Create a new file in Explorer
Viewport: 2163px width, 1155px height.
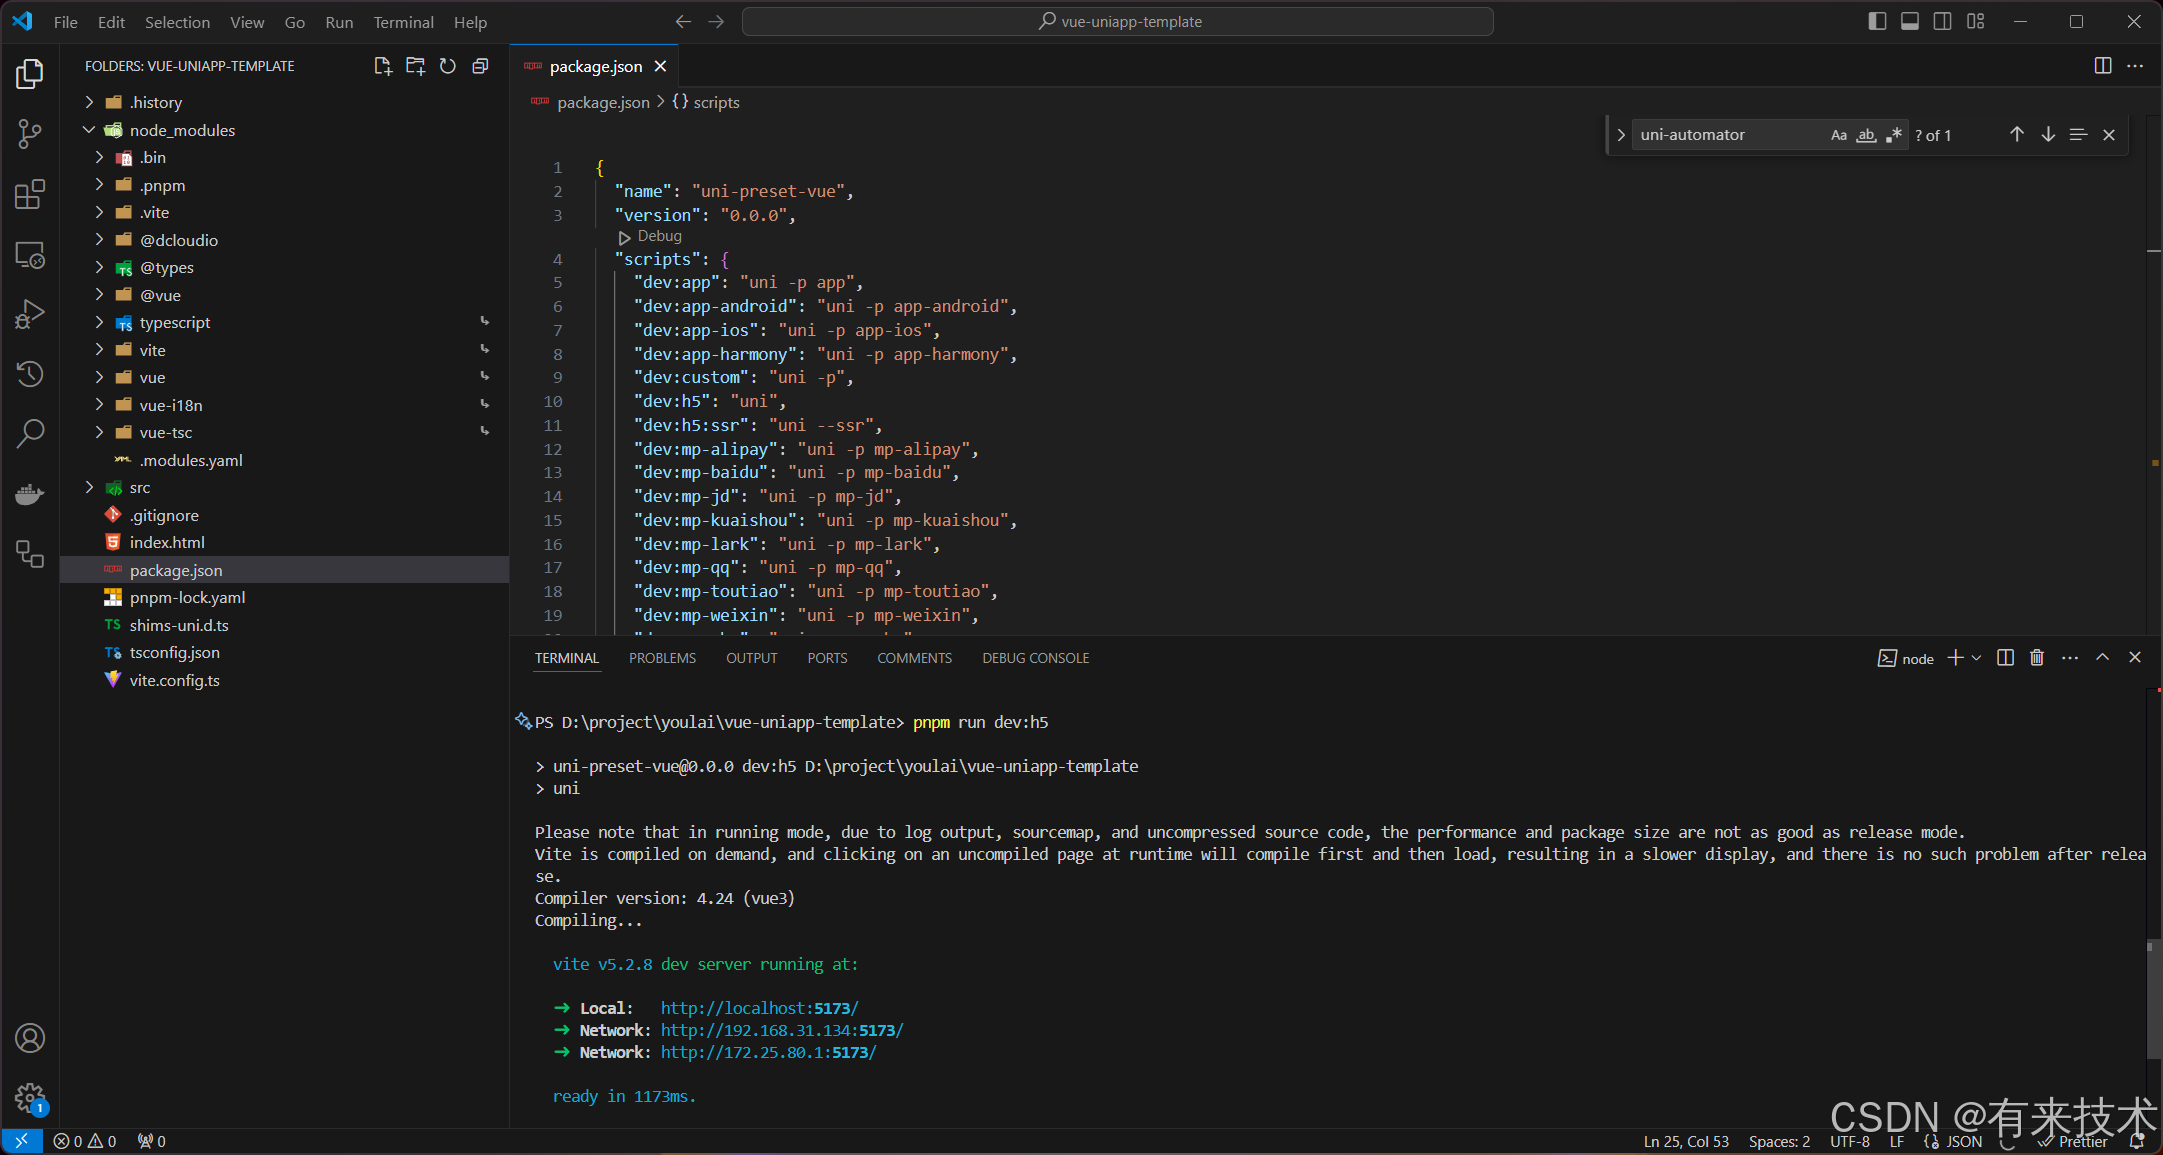pyautogui.click(x=382, y=66)
